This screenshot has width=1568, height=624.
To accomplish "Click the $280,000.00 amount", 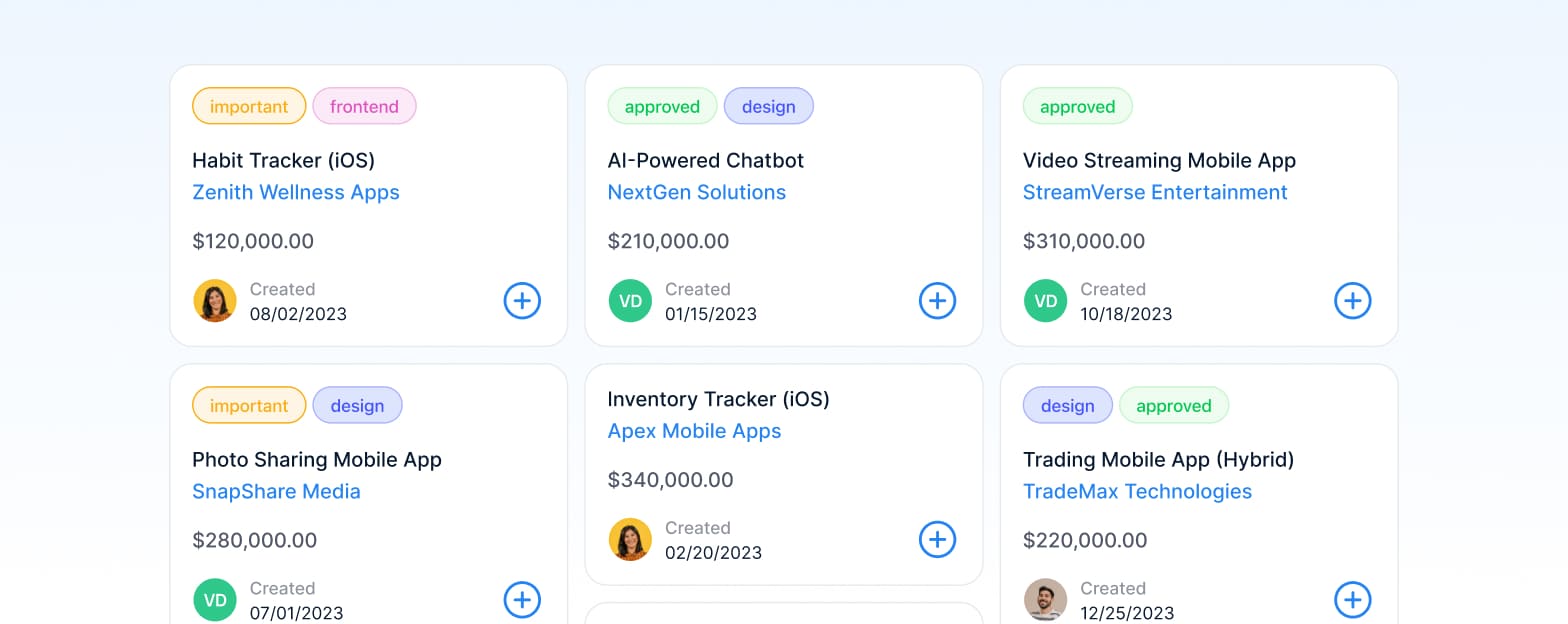I will [x=254, y=540].
